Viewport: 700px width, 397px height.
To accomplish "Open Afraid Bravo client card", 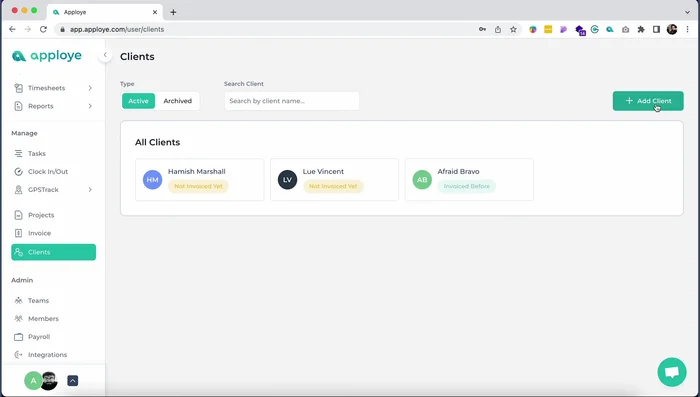I will click(x=469, y=180).
